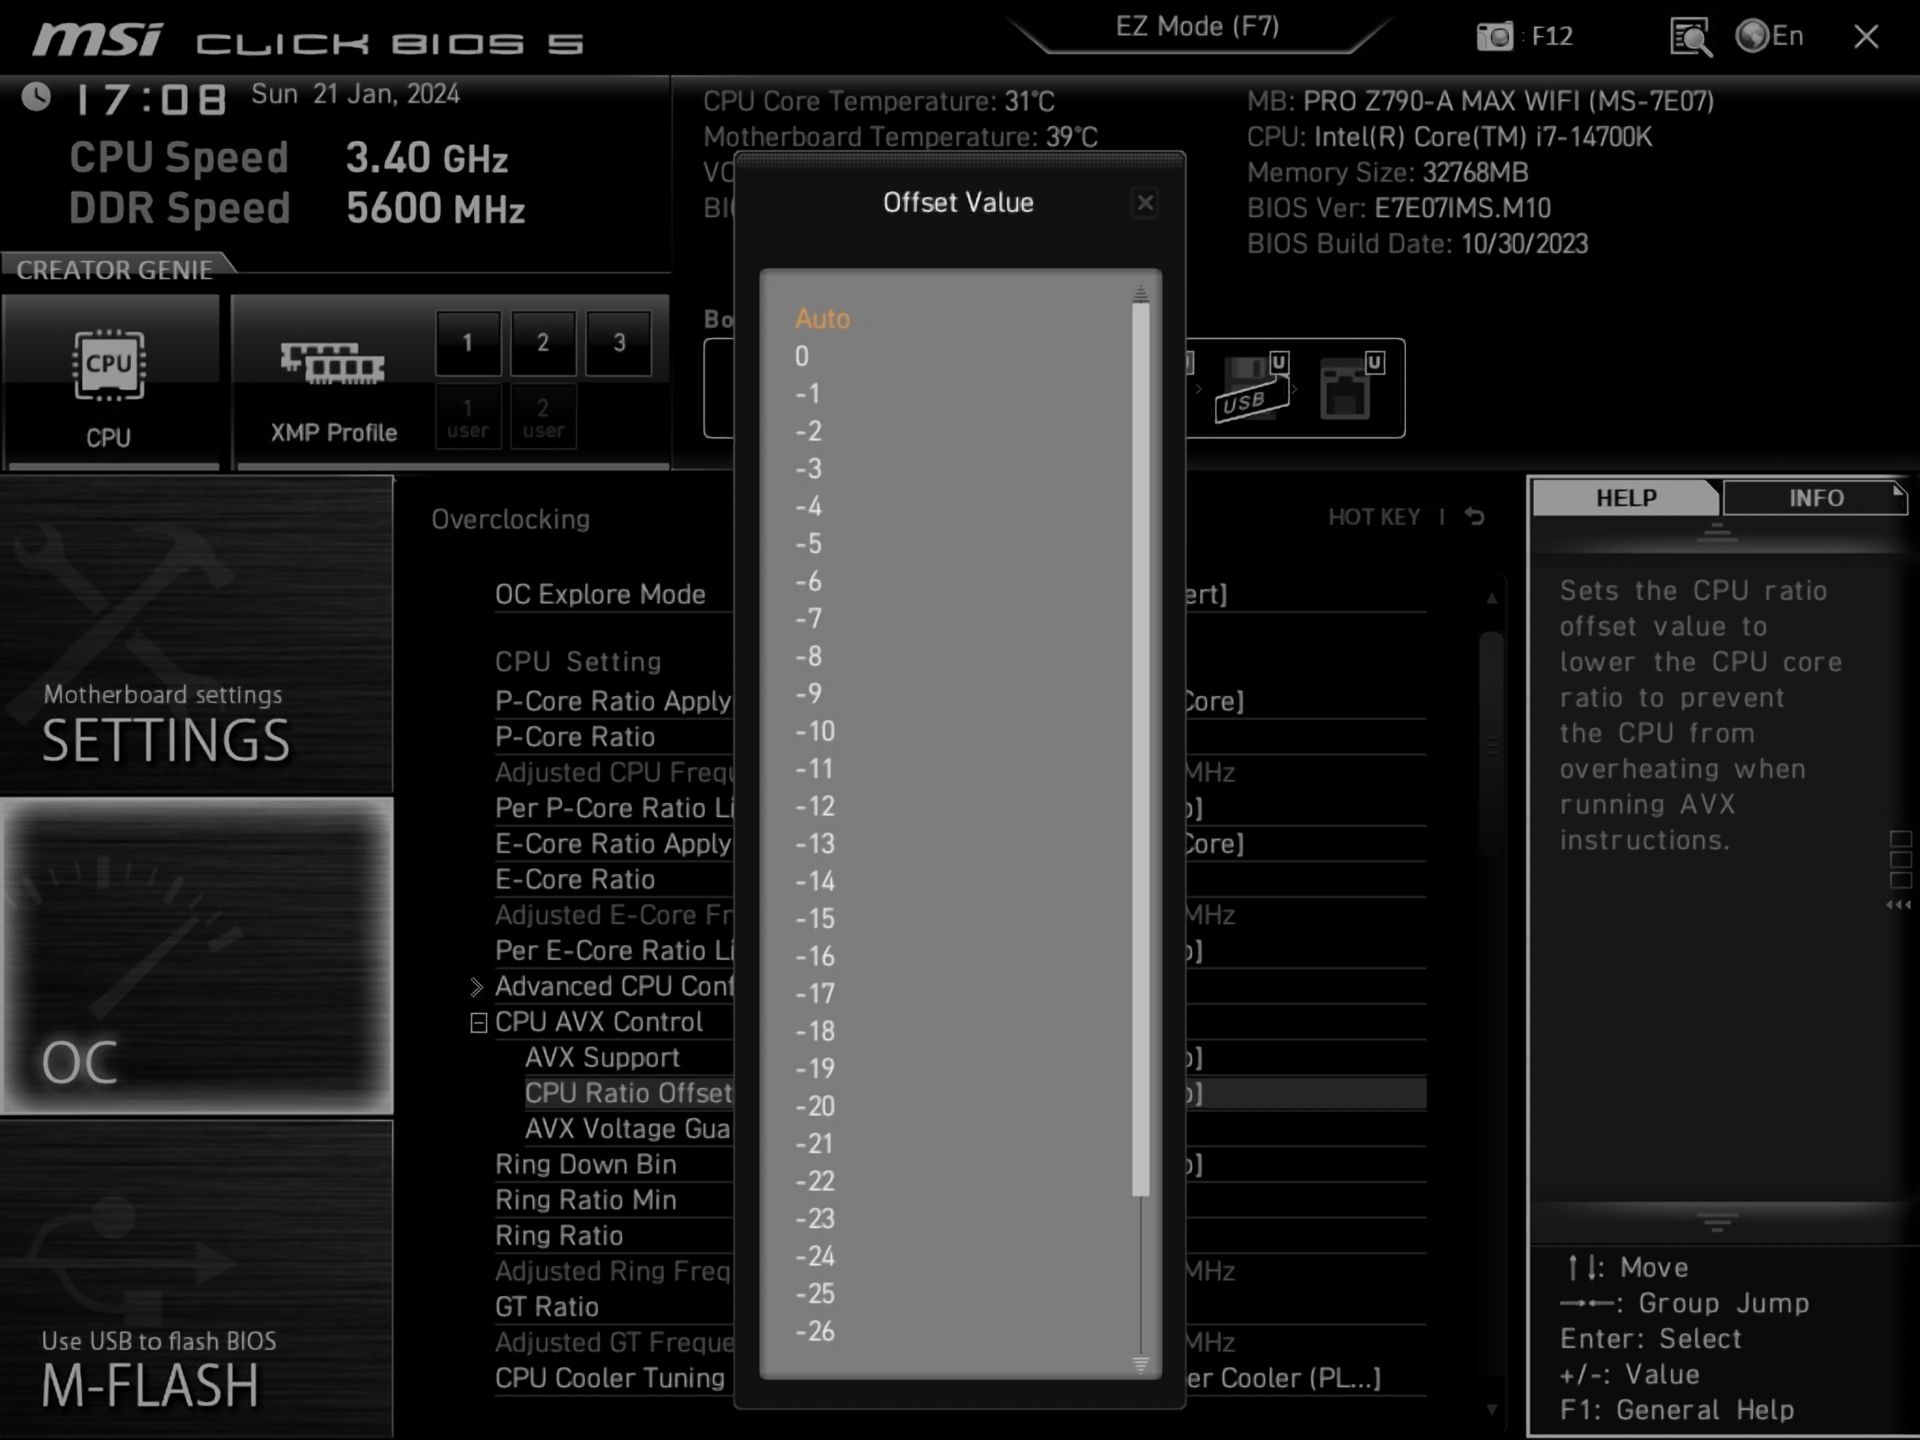Switch to the INFO tab
The image size is (1920, 1440).
1815,498
